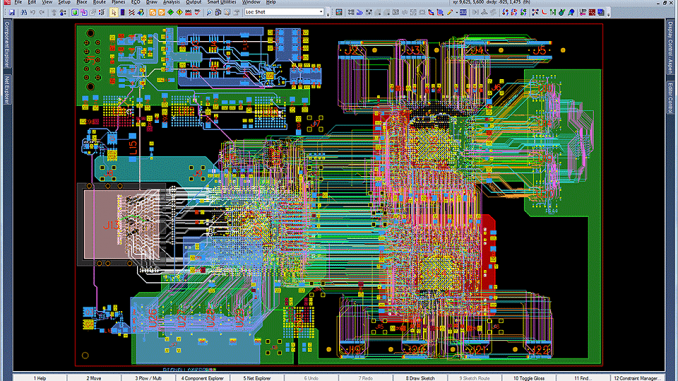The image size is (678, 381).
Task: Click the red arc route icon
Action: 544,12
